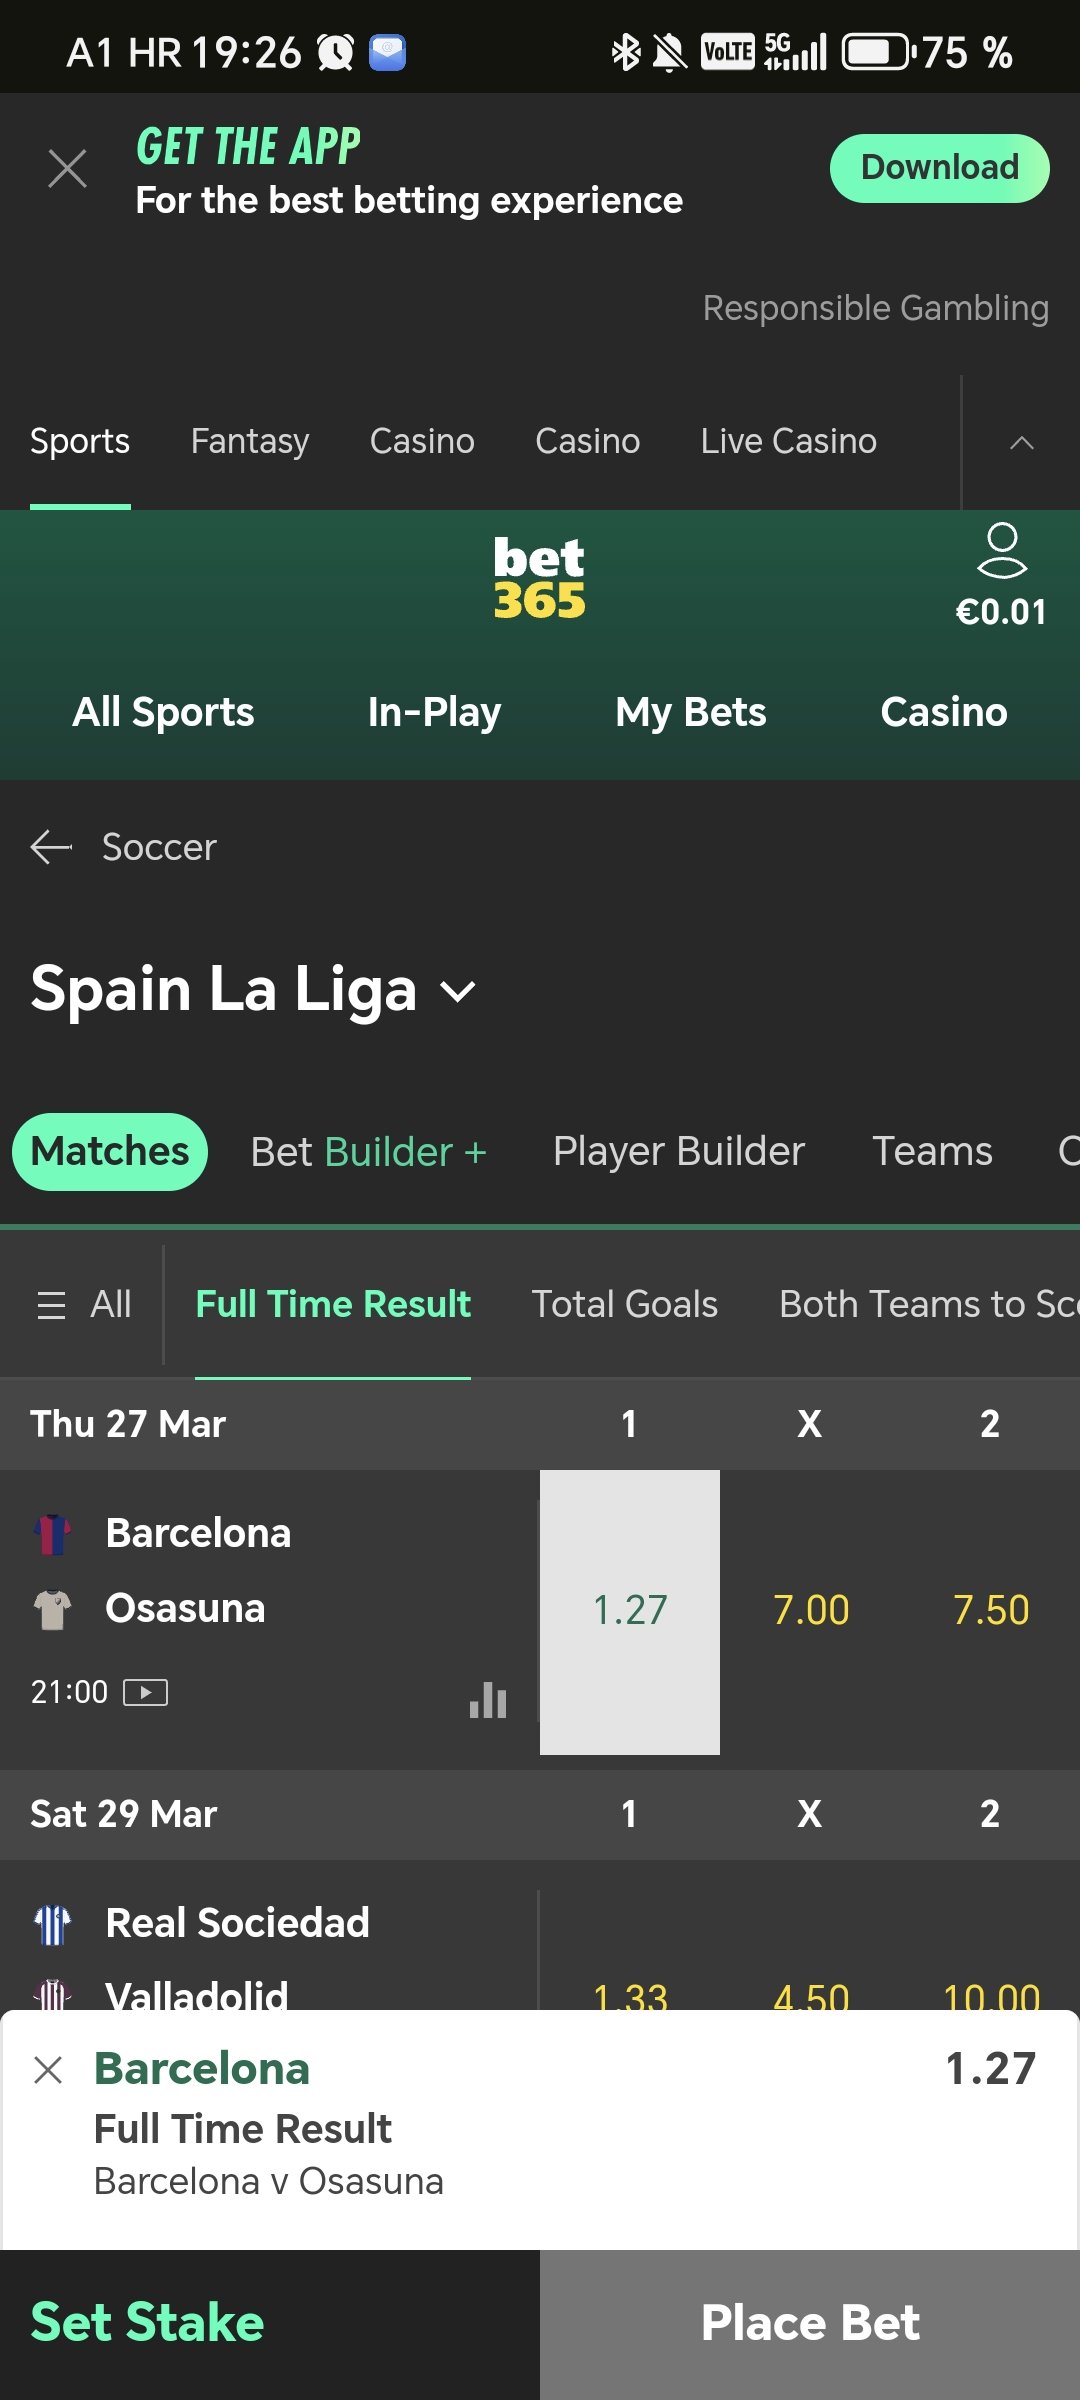Dismiss the Get The App banner
1080x2400 pixels.
point(67,168)
